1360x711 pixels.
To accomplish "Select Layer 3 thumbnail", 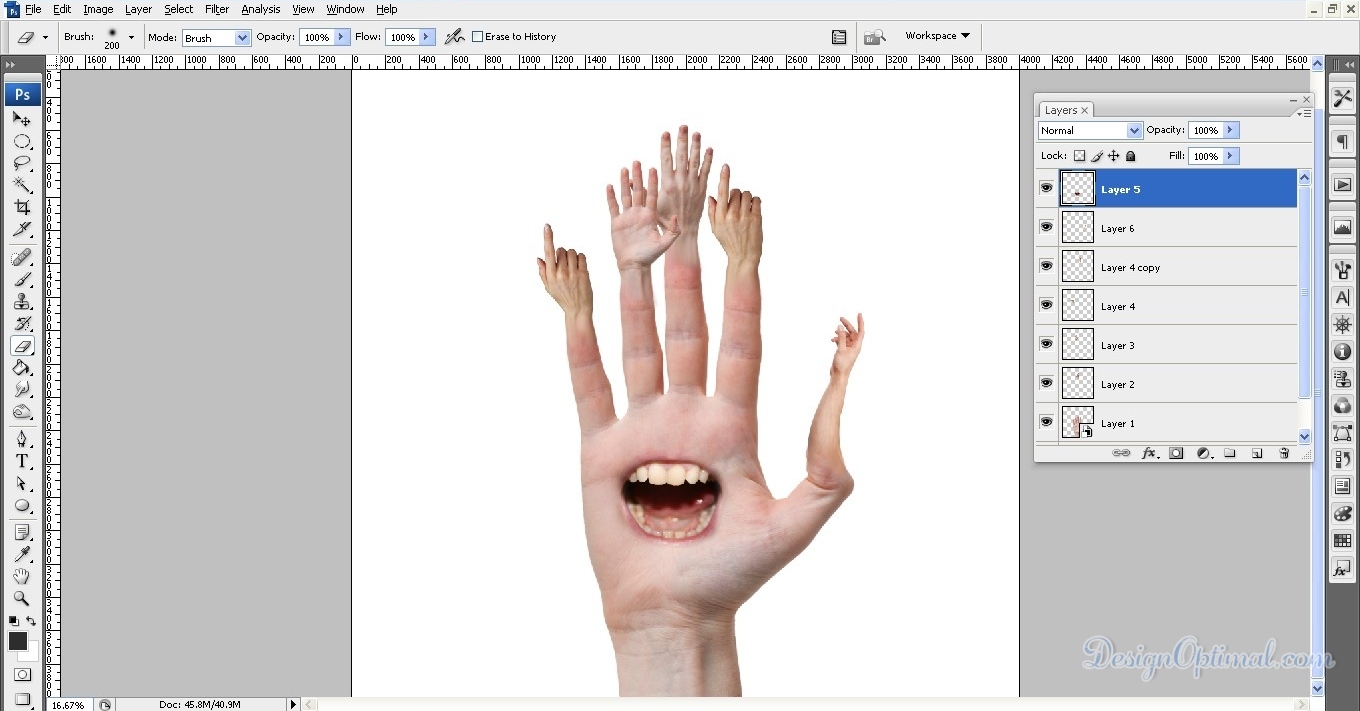I will pos(1077,344).
